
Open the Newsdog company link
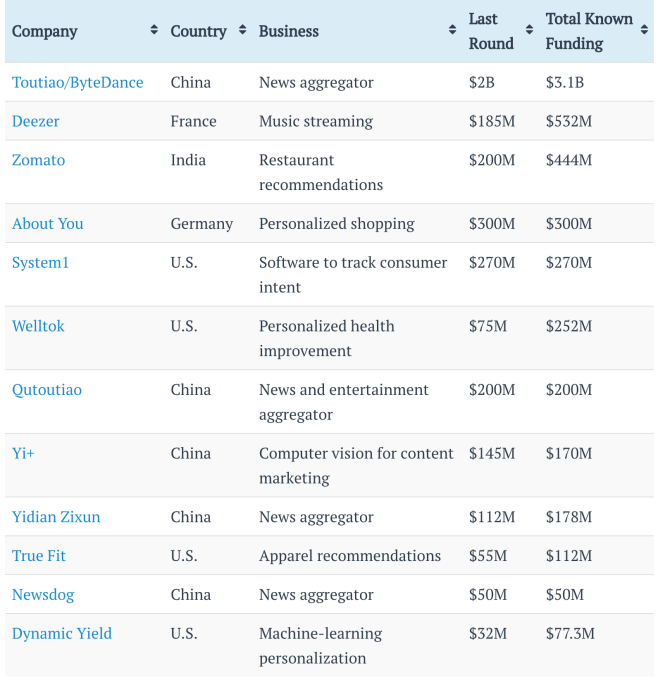pos(43,595)
